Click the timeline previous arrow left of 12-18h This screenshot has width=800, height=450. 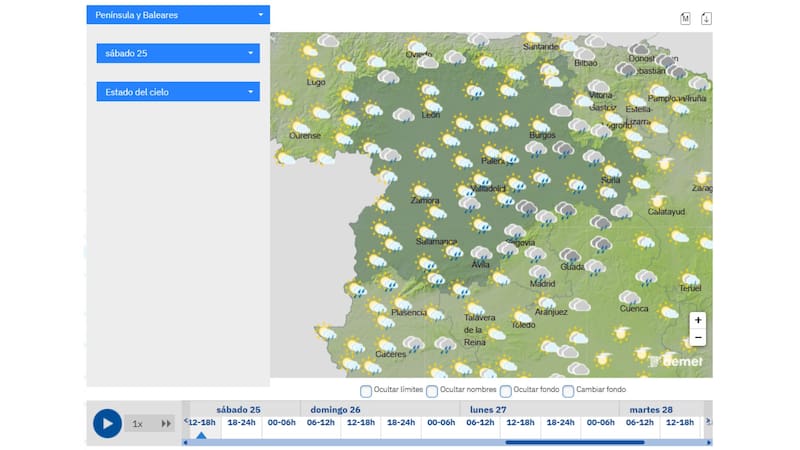point(186,421)
